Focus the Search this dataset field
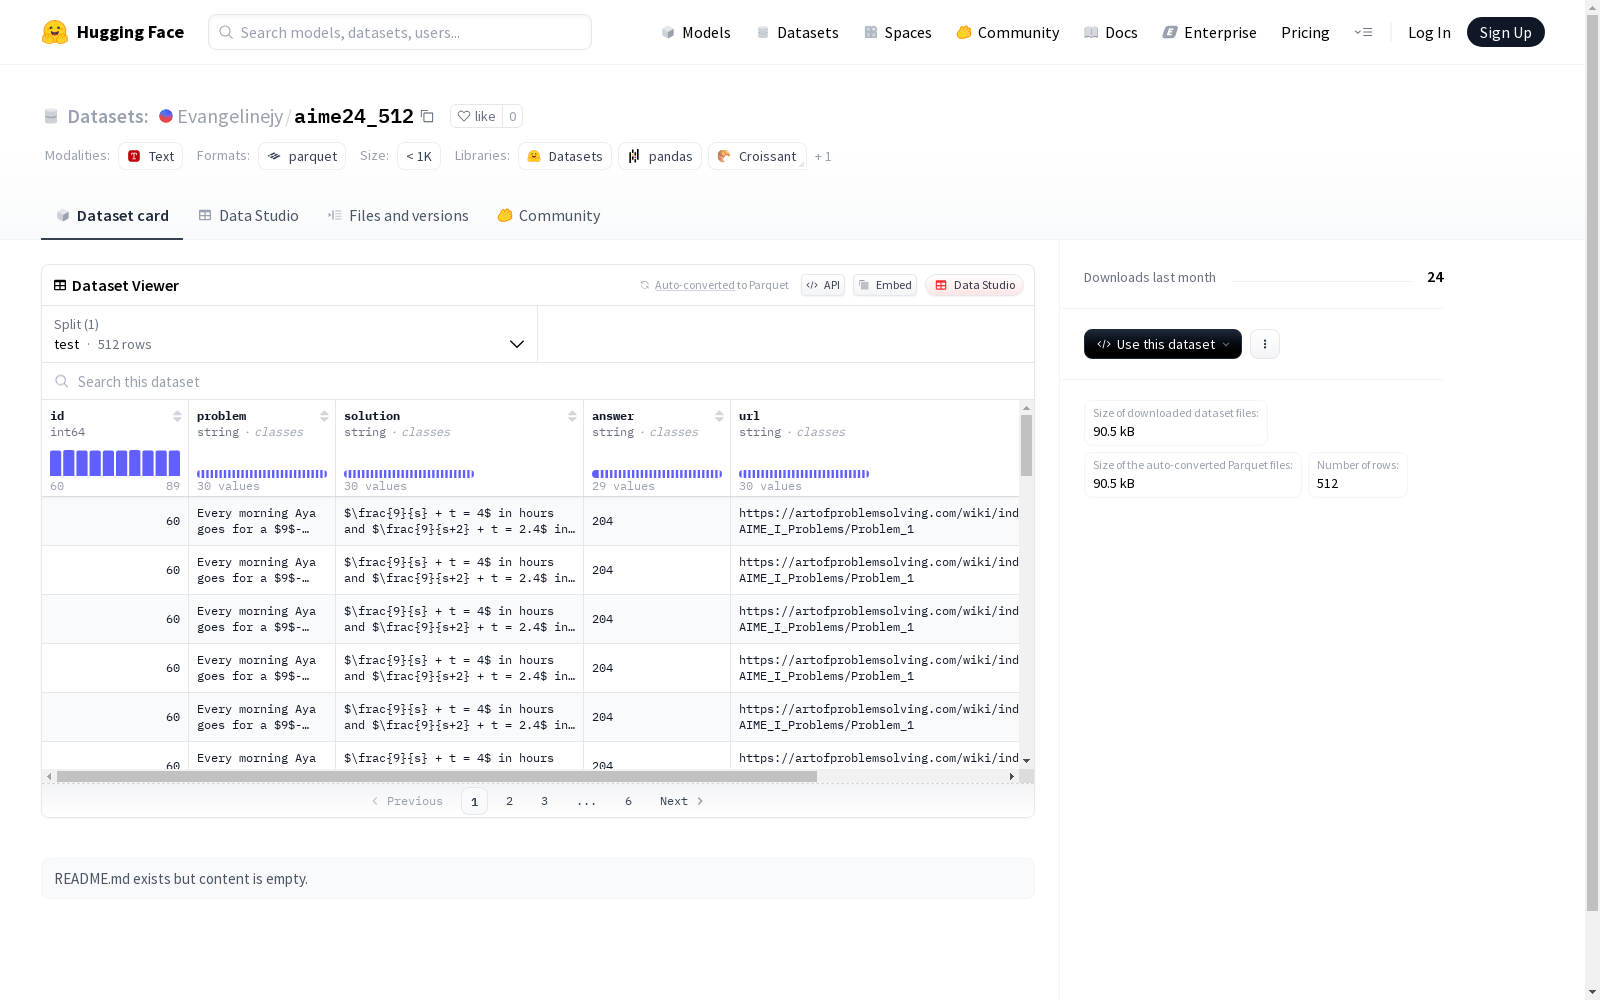This screenshot has height=1000, width=1600. [538, 382]
